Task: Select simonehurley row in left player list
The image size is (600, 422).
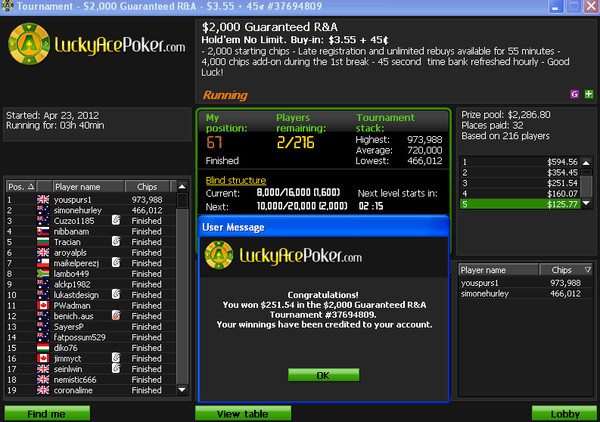Action: [91, 210]
